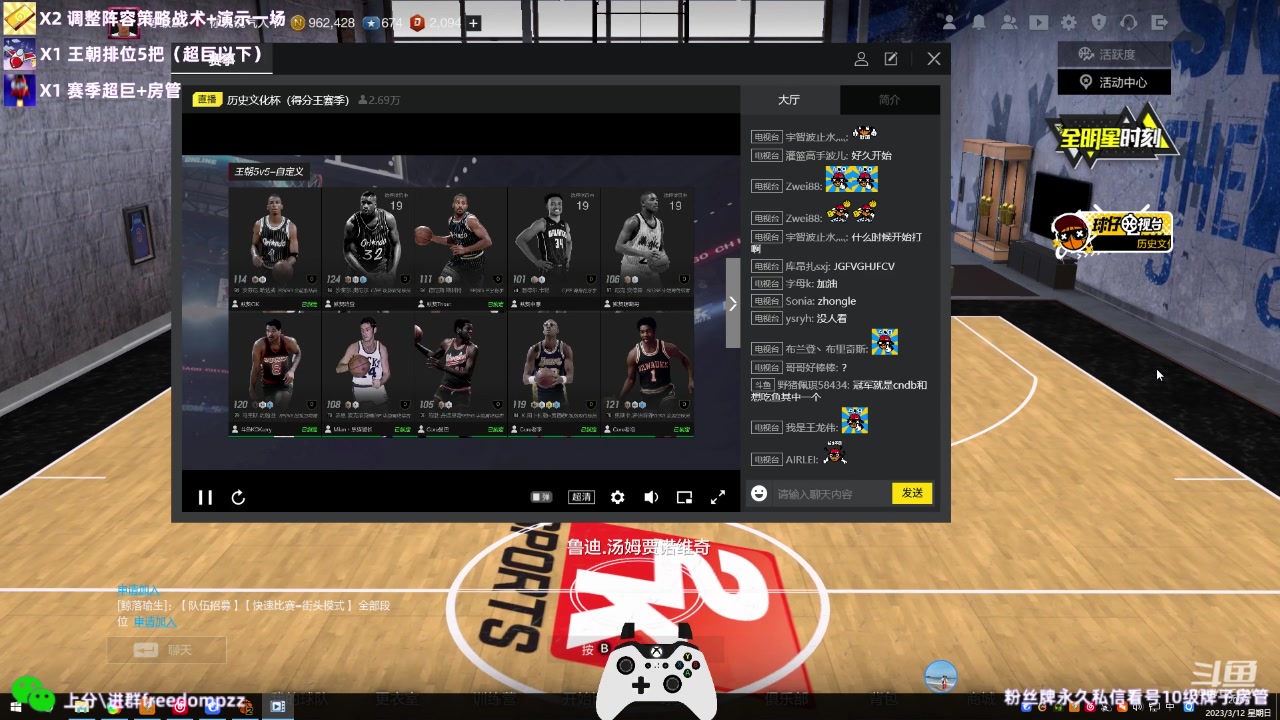Mute the stream volume speaker
Image resolution: width=1280 pixels, height=720 pixels.
point(651,497)
